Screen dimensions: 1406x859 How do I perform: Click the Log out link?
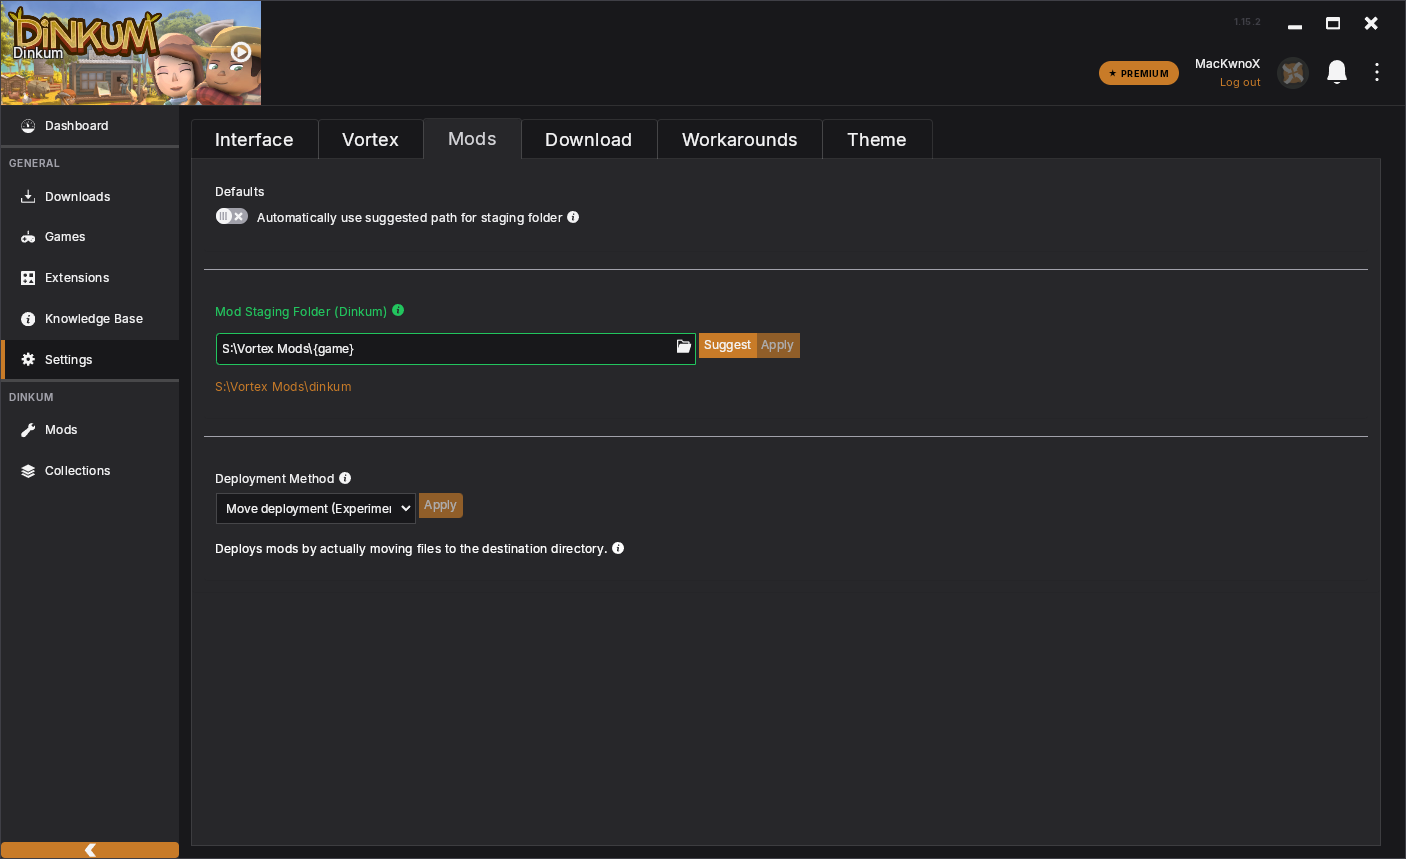coord(1240,83)
